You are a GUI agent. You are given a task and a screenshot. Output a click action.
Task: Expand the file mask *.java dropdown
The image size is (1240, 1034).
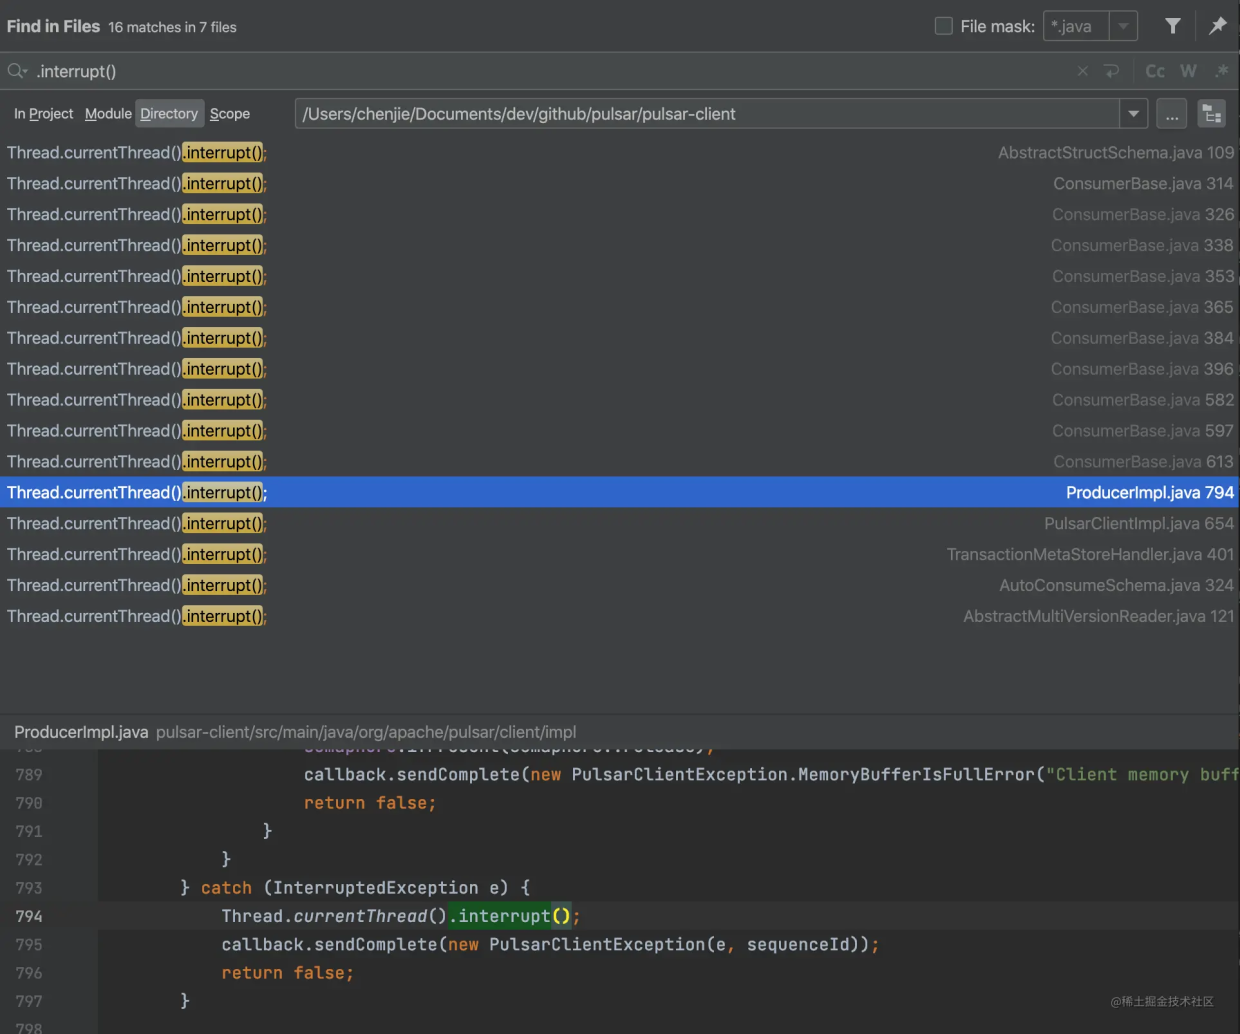(1124, 26)
